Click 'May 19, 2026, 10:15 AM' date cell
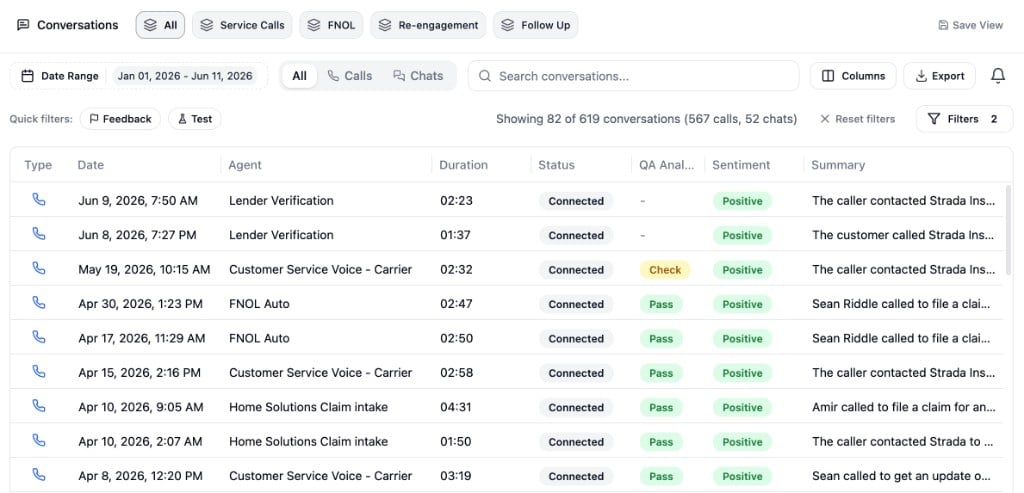The image size is (1024, 493). pyautogui.click(x=144, y=269)
